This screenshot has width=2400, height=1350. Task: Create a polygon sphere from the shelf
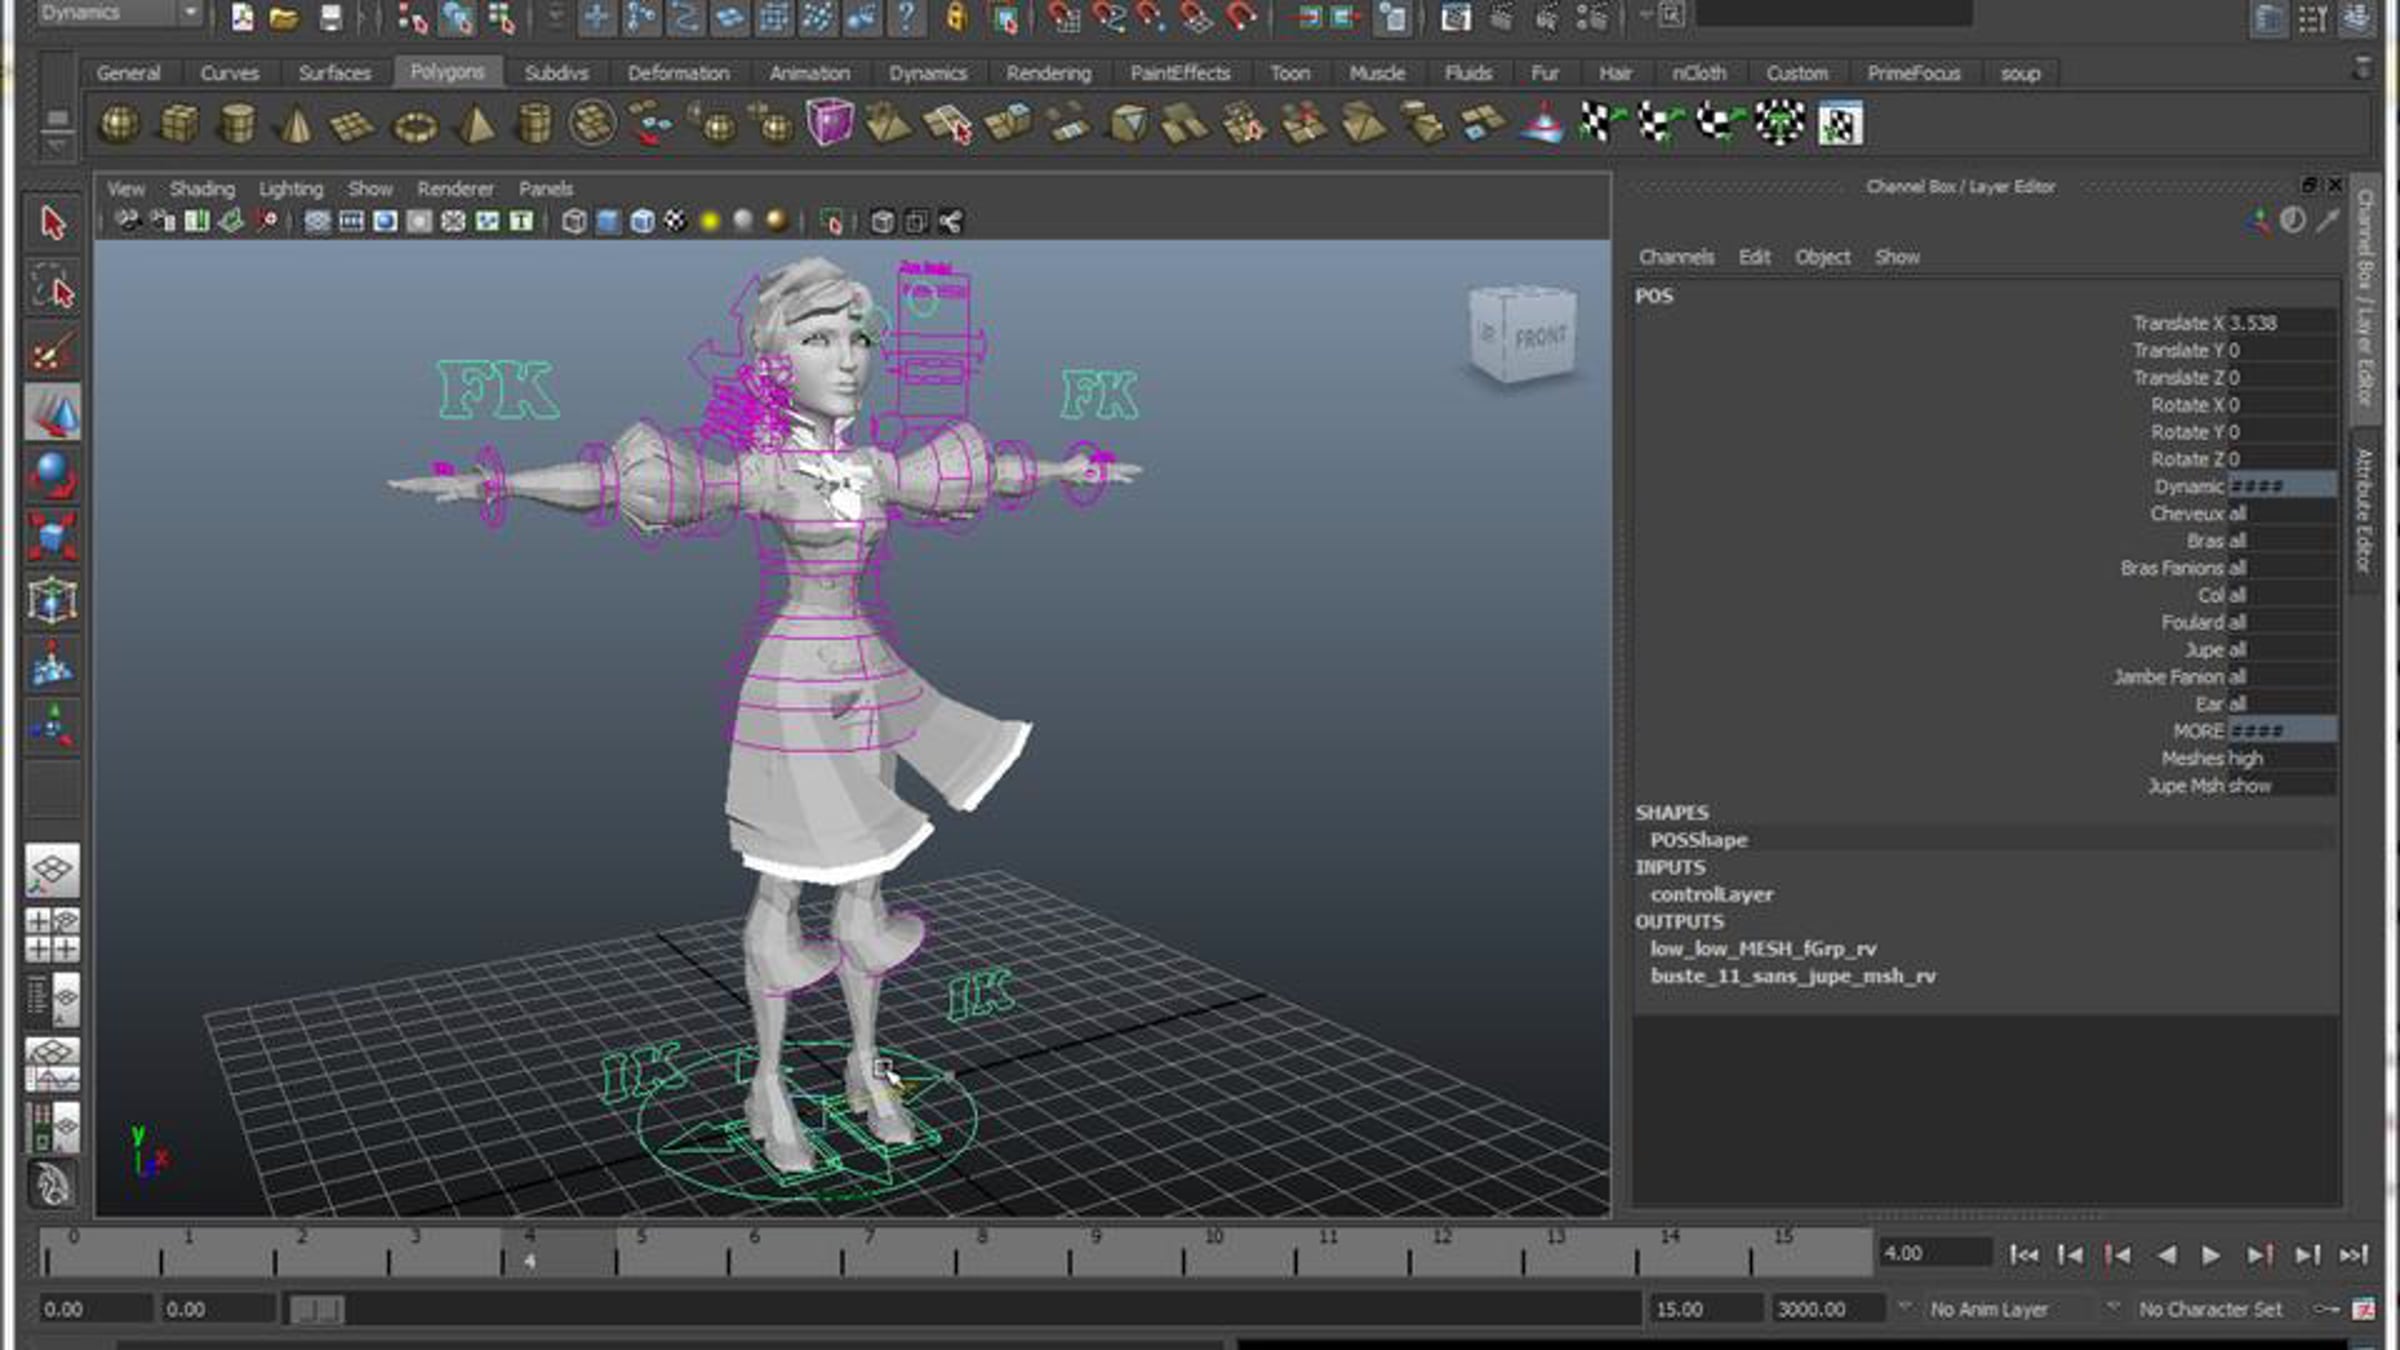click(x=119, y=125)
